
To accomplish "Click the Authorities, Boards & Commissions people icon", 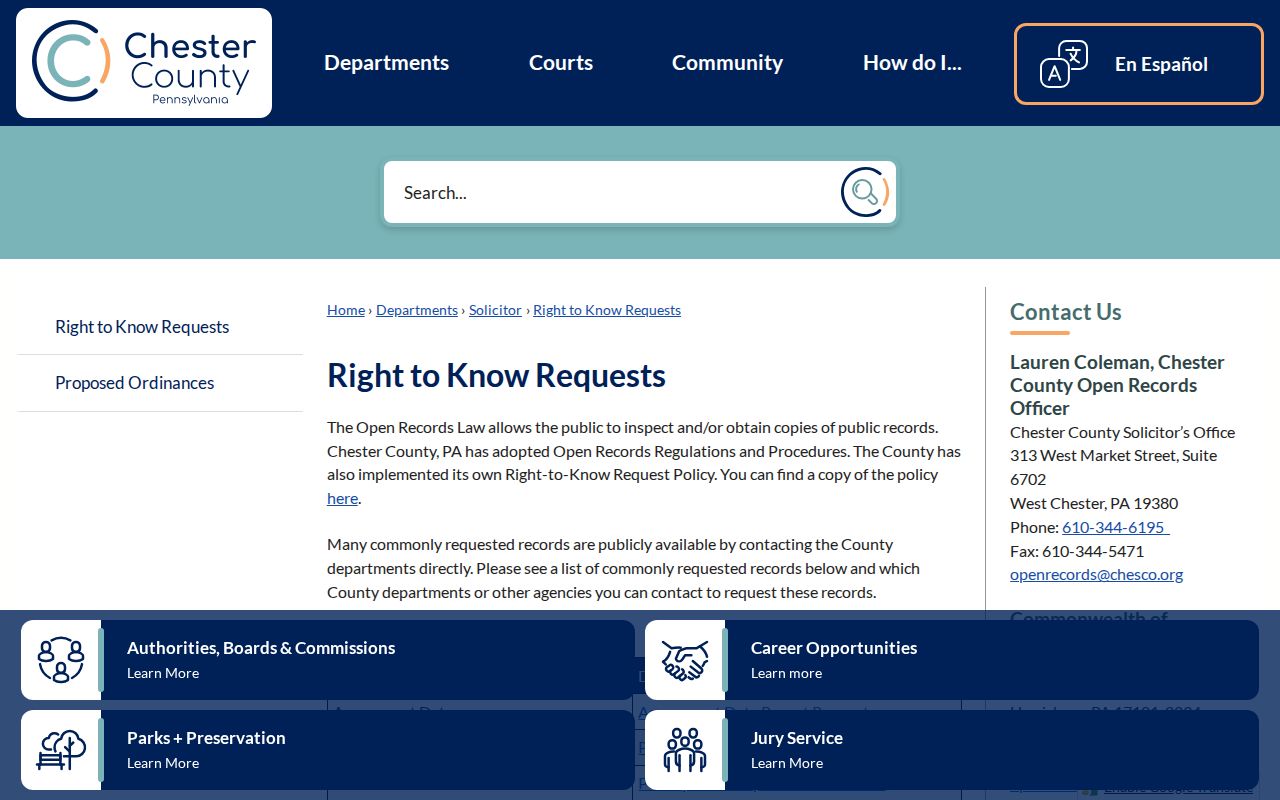I will click(x=61, y=660).
